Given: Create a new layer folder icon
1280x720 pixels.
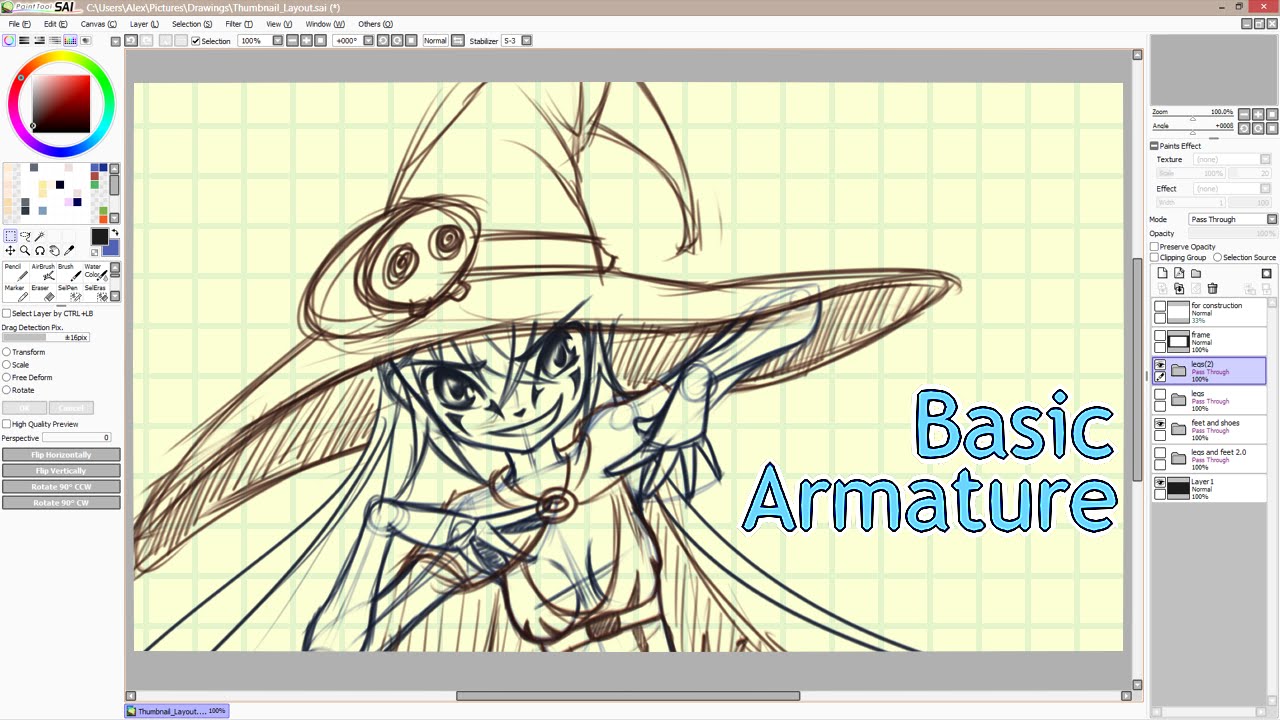Looking at the screenshot, I should (1195, 273).
